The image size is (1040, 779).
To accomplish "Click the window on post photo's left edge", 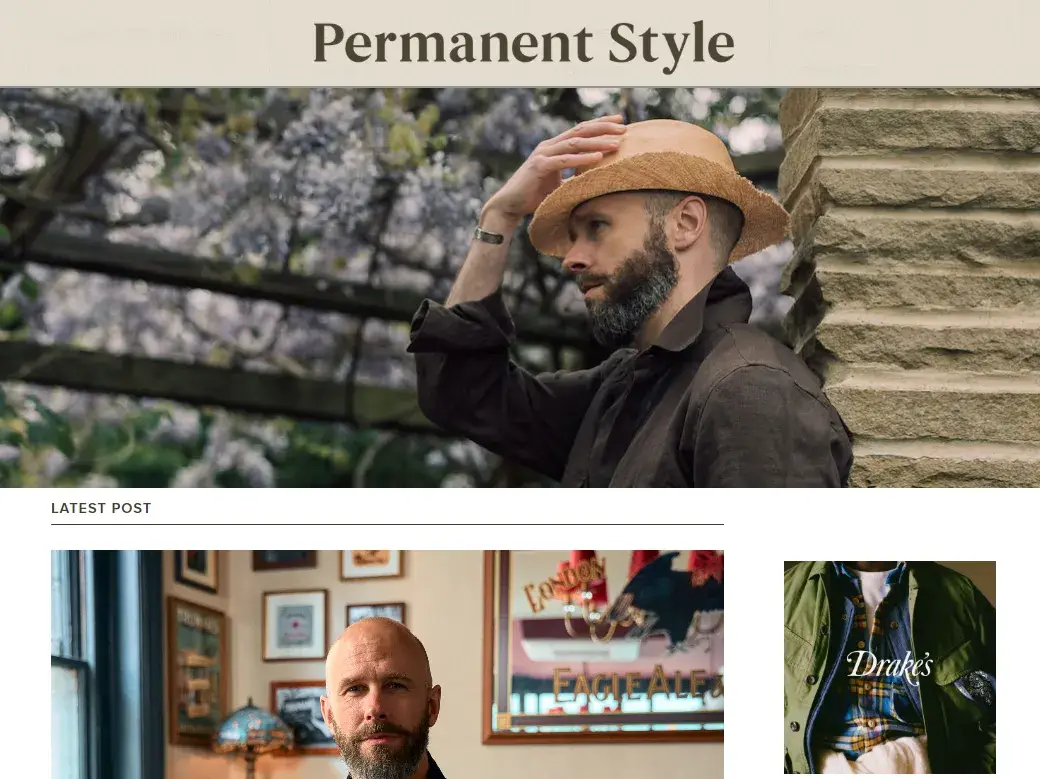I will click(72, 664).
